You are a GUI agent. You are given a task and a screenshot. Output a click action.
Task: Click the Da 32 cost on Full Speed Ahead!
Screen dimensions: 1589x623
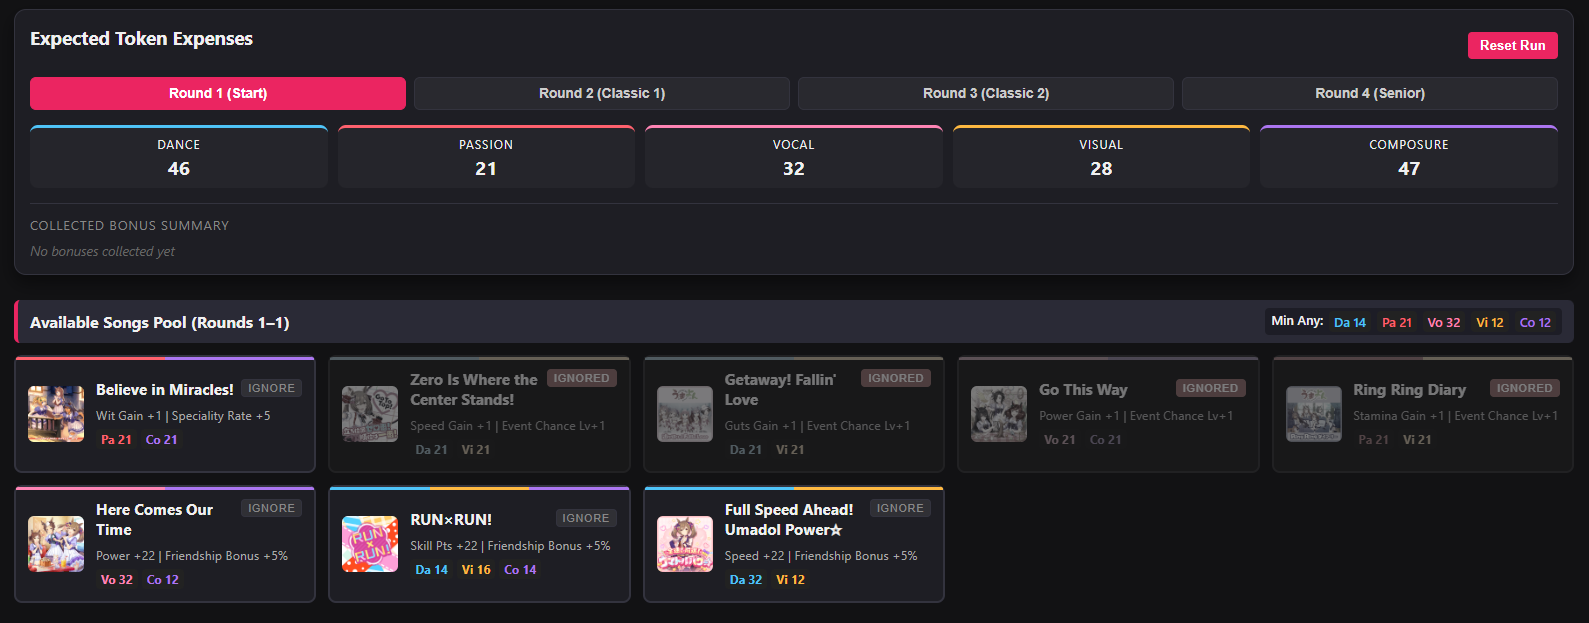tap(746, 580)
